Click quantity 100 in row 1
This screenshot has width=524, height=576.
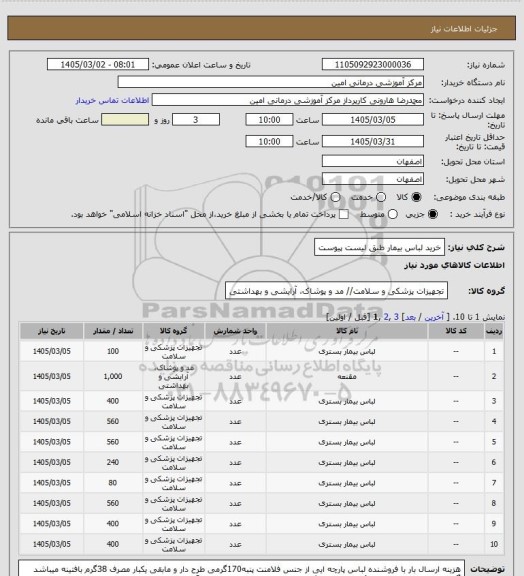113,352
